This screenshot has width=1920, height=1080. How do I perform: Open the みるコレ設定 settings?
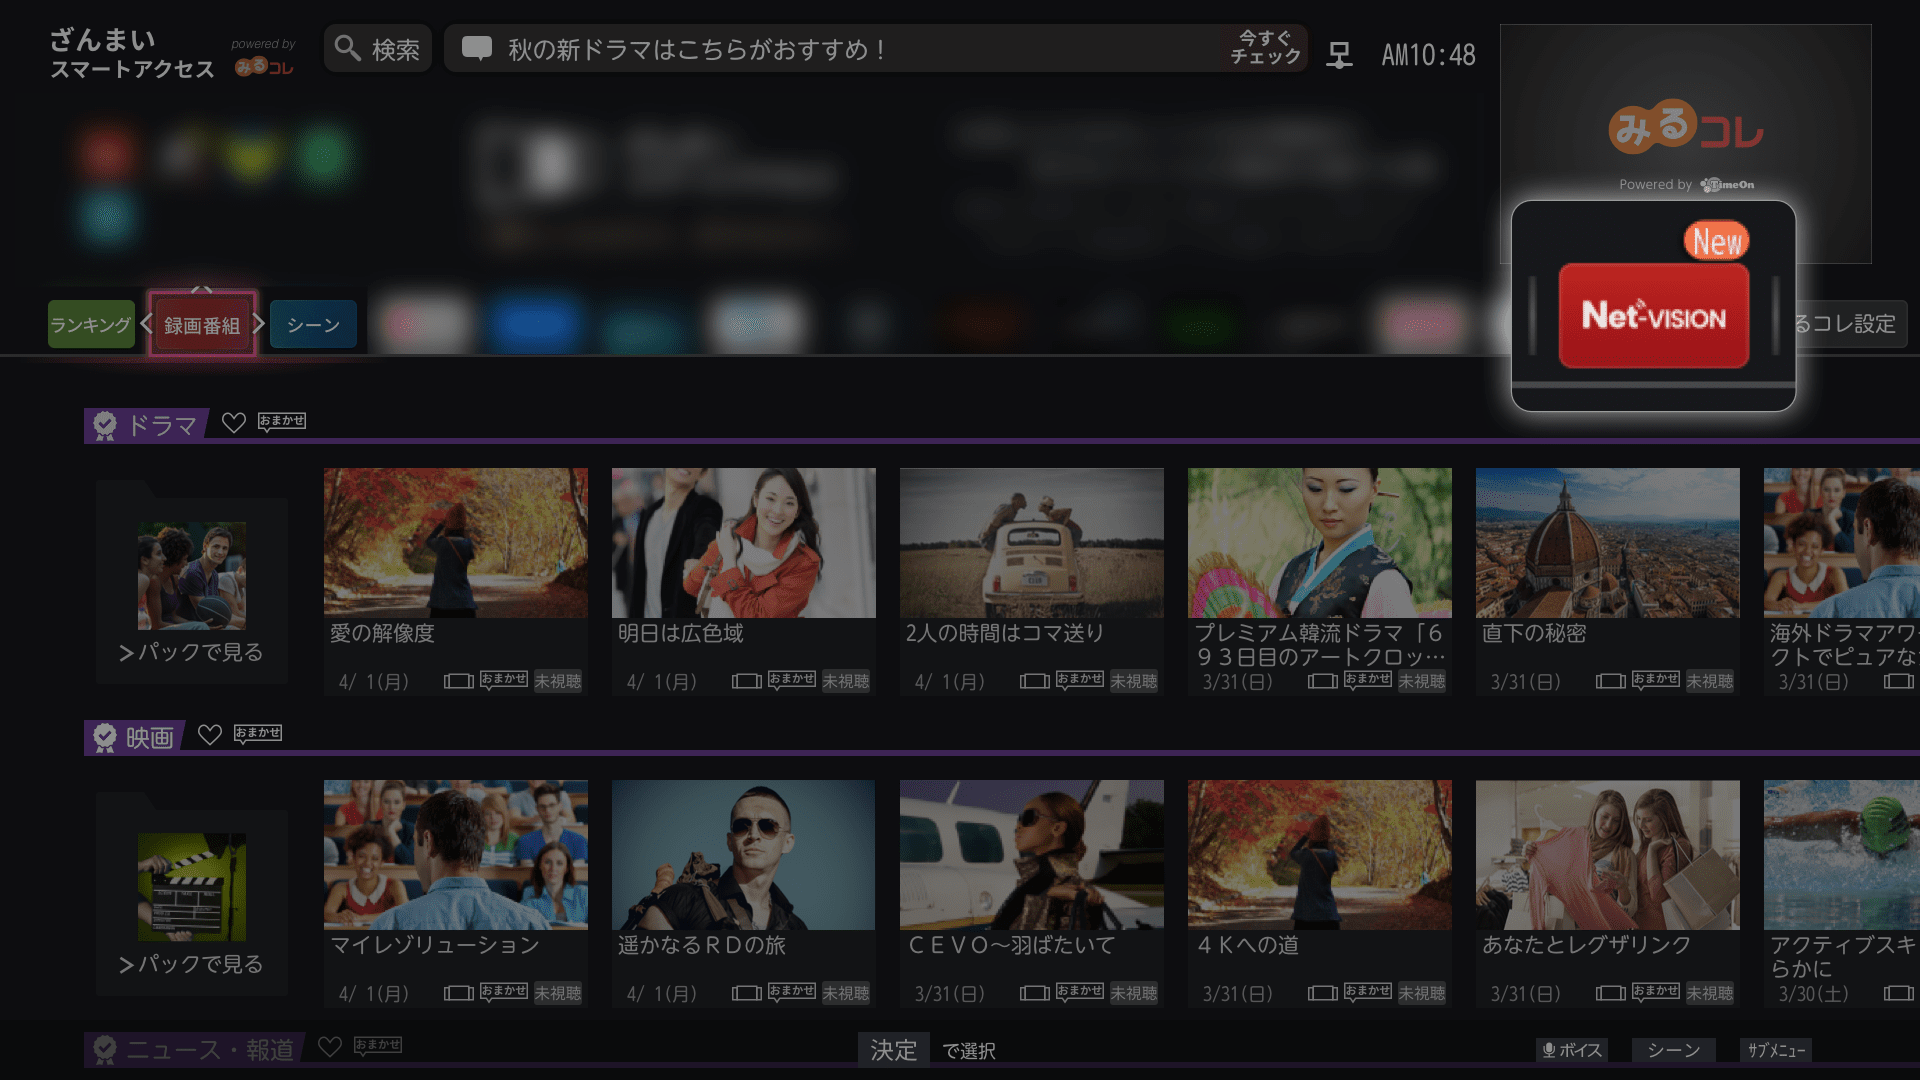point(1852,323)
